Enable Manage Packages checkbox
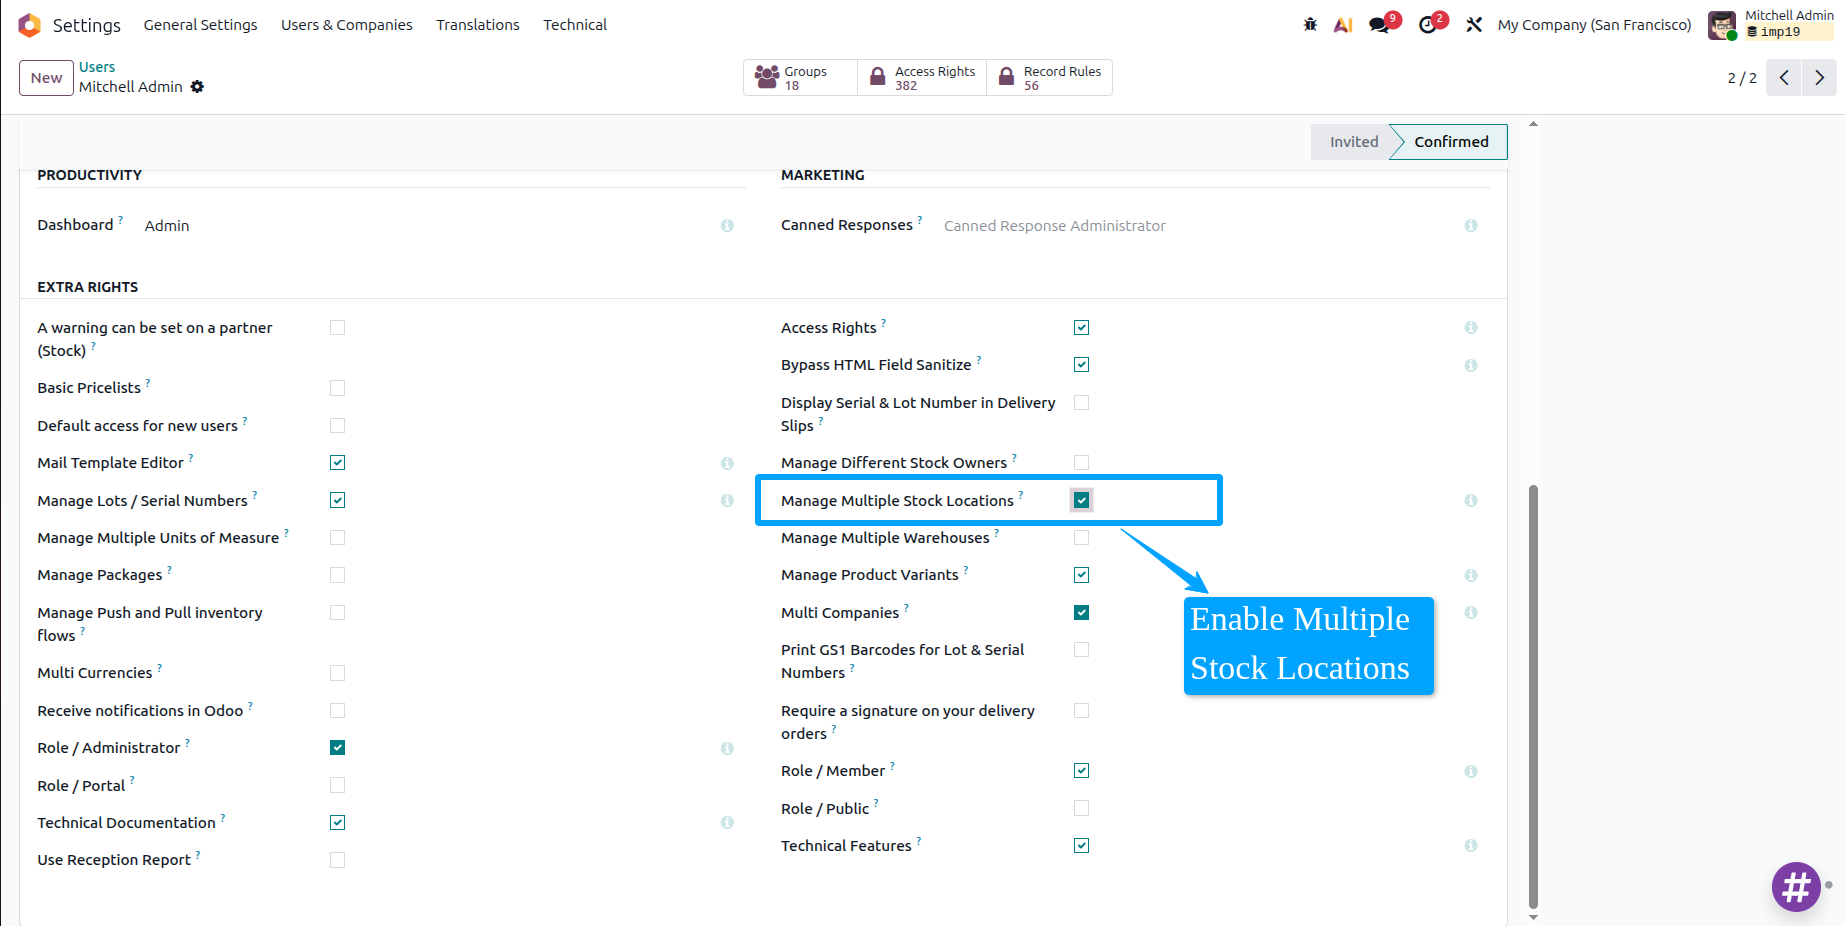 point(337,575)
